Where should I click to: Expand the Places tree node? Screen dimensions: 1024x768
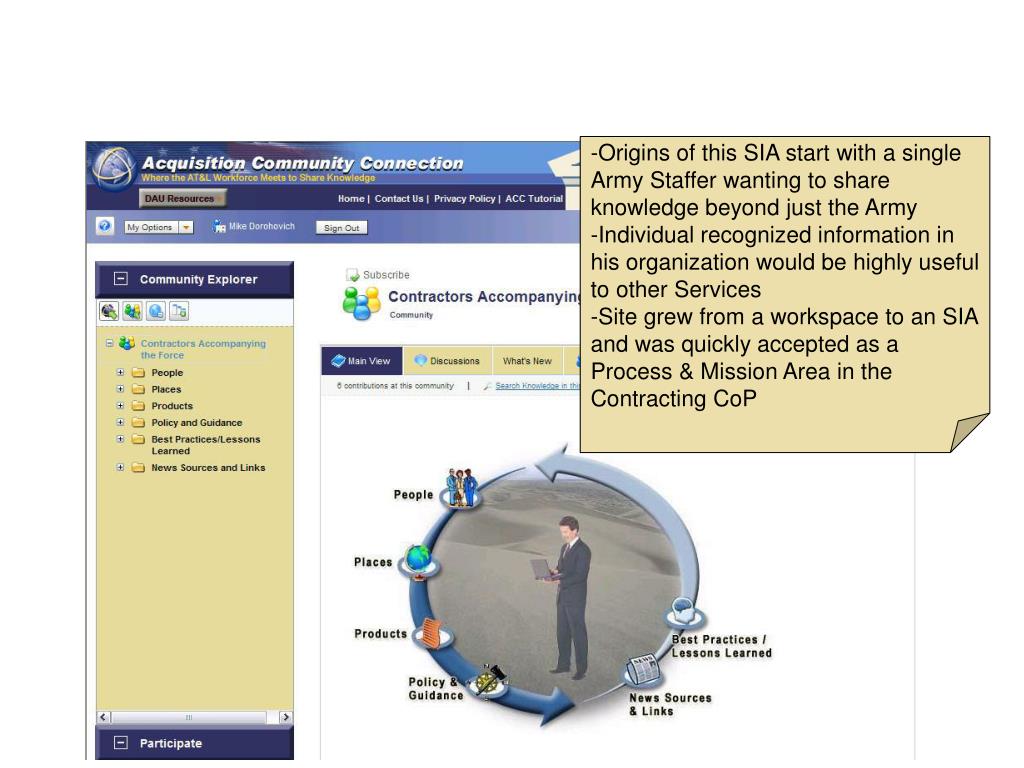120,389
